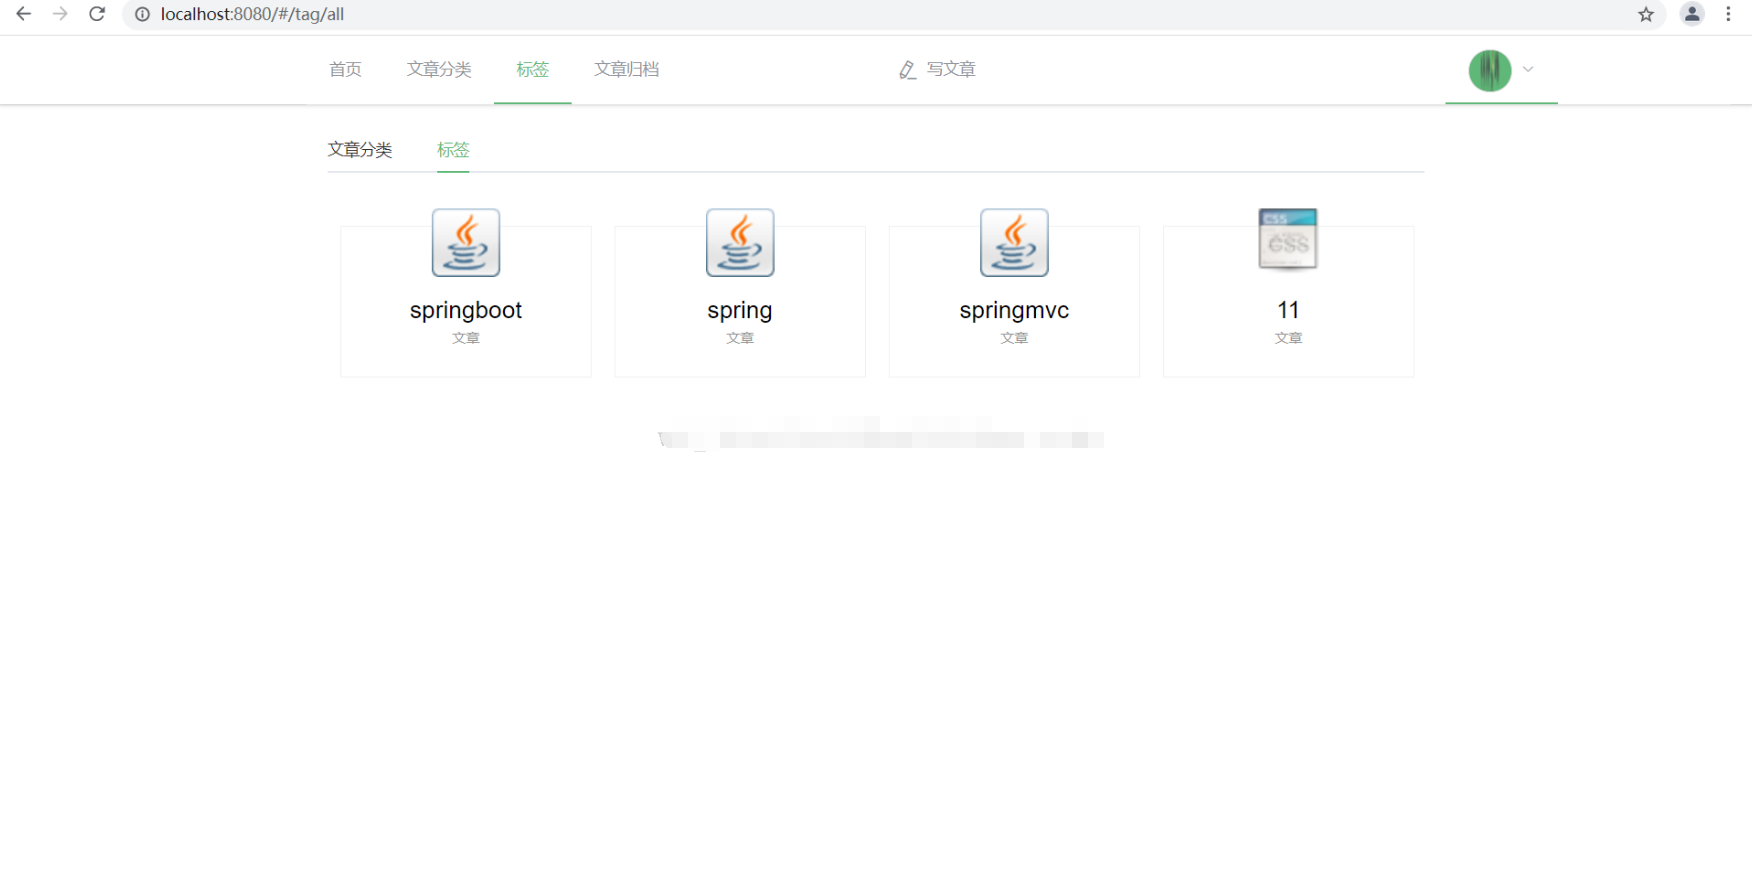1752x895 pixels.
Task: Go back with browser back arrow
Action: click(23, 14)
